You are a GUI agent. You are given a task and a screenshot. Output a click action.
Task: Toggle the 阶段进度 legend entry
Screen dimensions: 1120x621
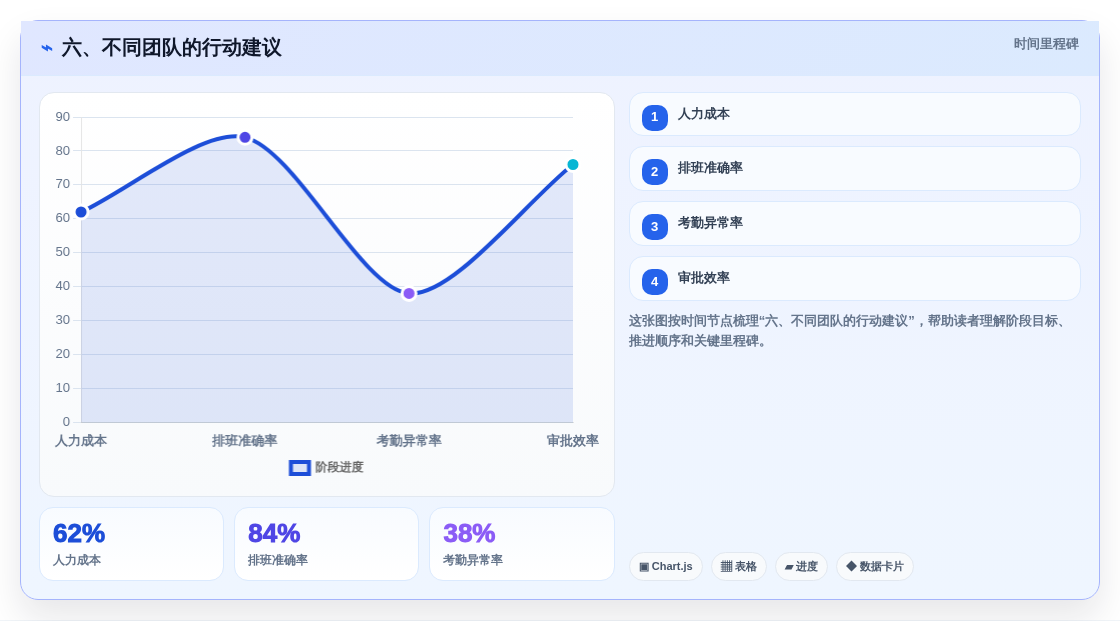(326, 467)
